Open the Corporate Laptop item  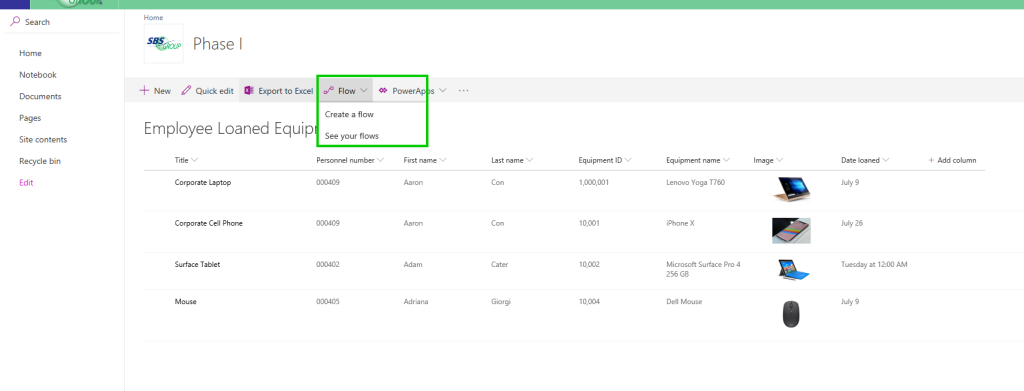[202, 182]
